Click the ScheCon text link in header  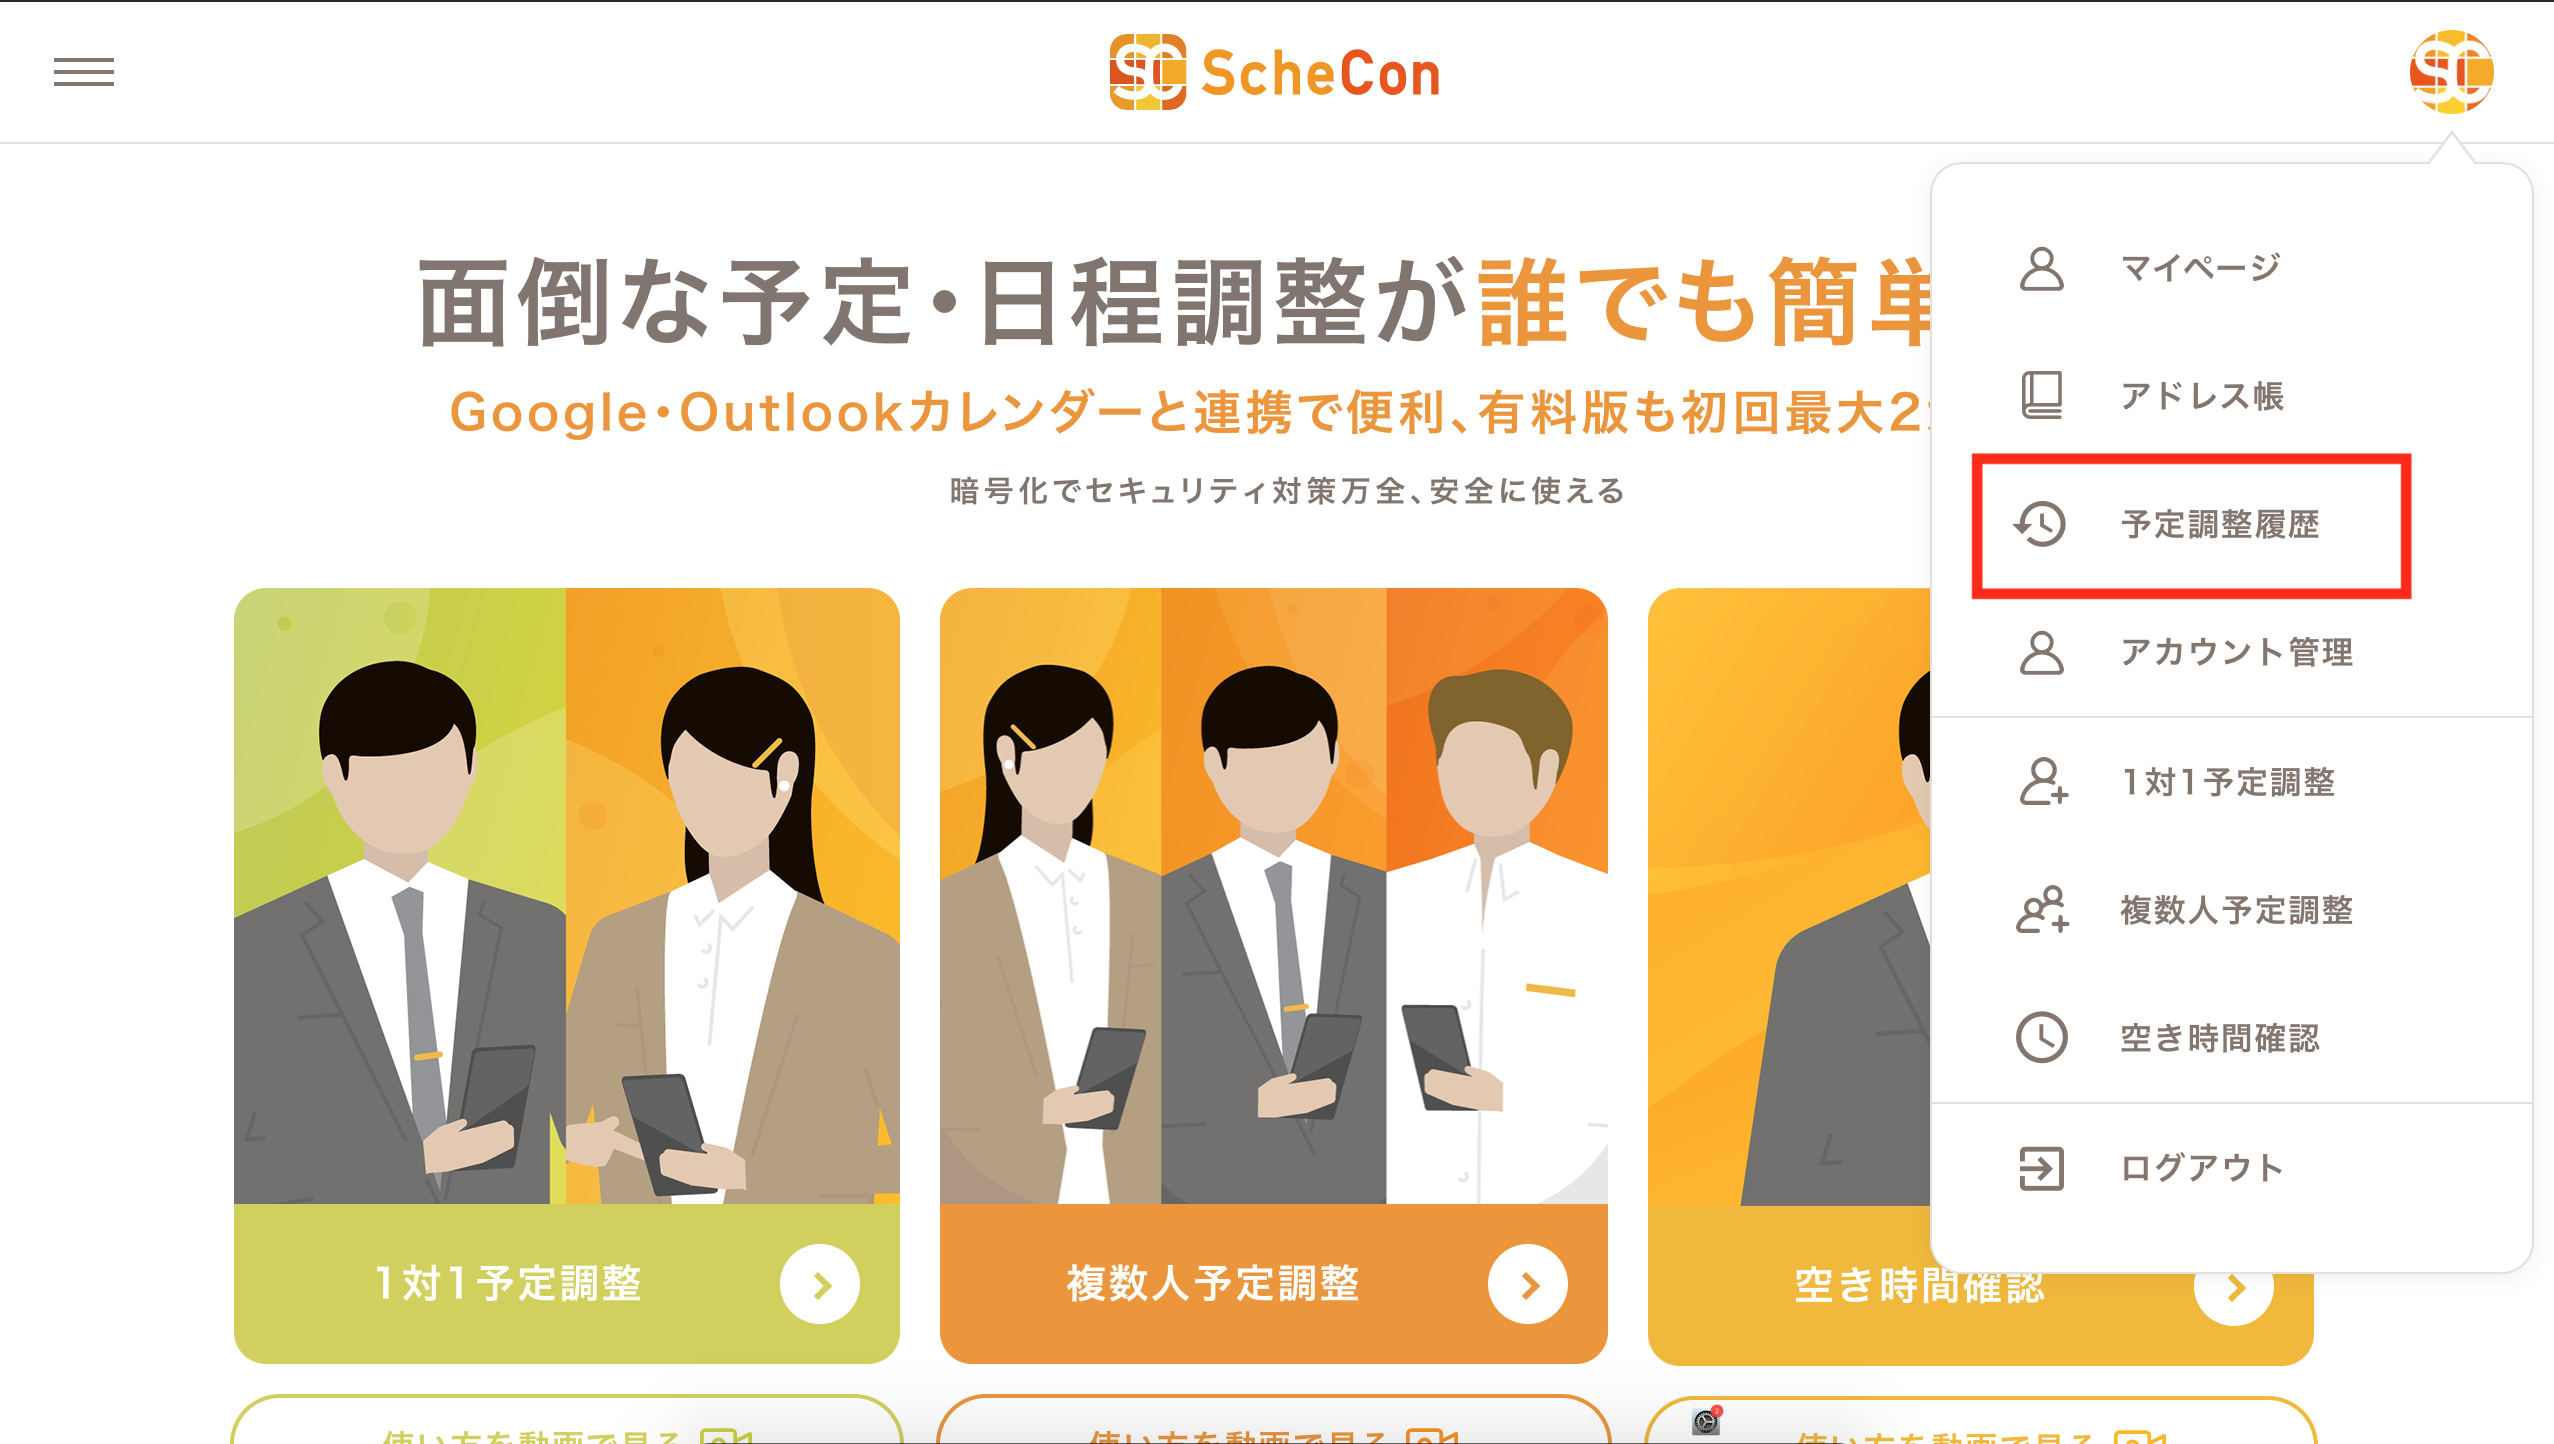(1320, 74)
